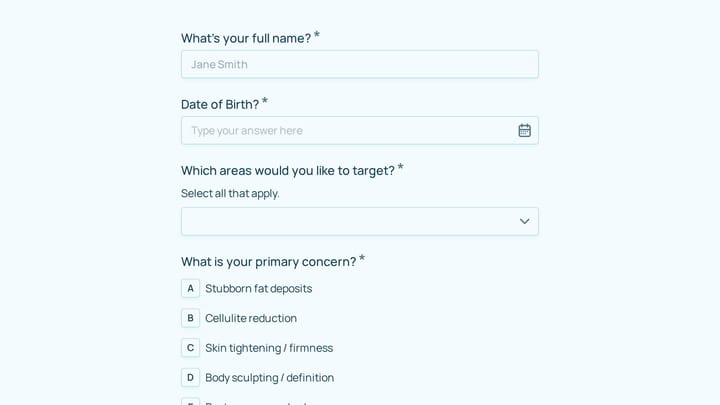Choose Stubborn fat deposits as concern
720x405 pixels.
coord(259,288)
